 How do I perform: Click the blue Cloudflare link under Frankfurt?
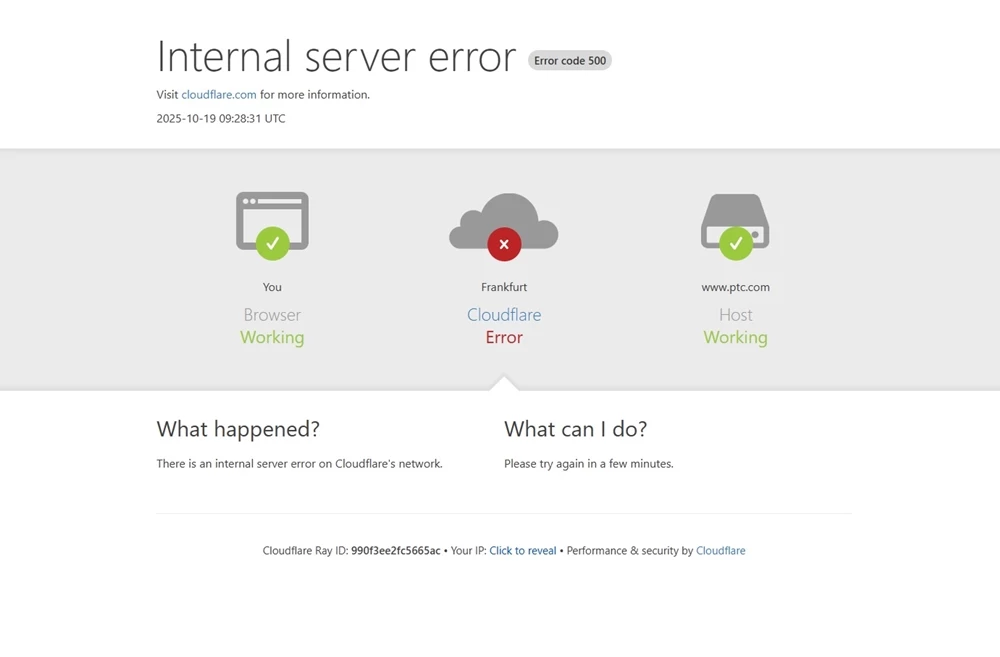[x=504, y=314]
